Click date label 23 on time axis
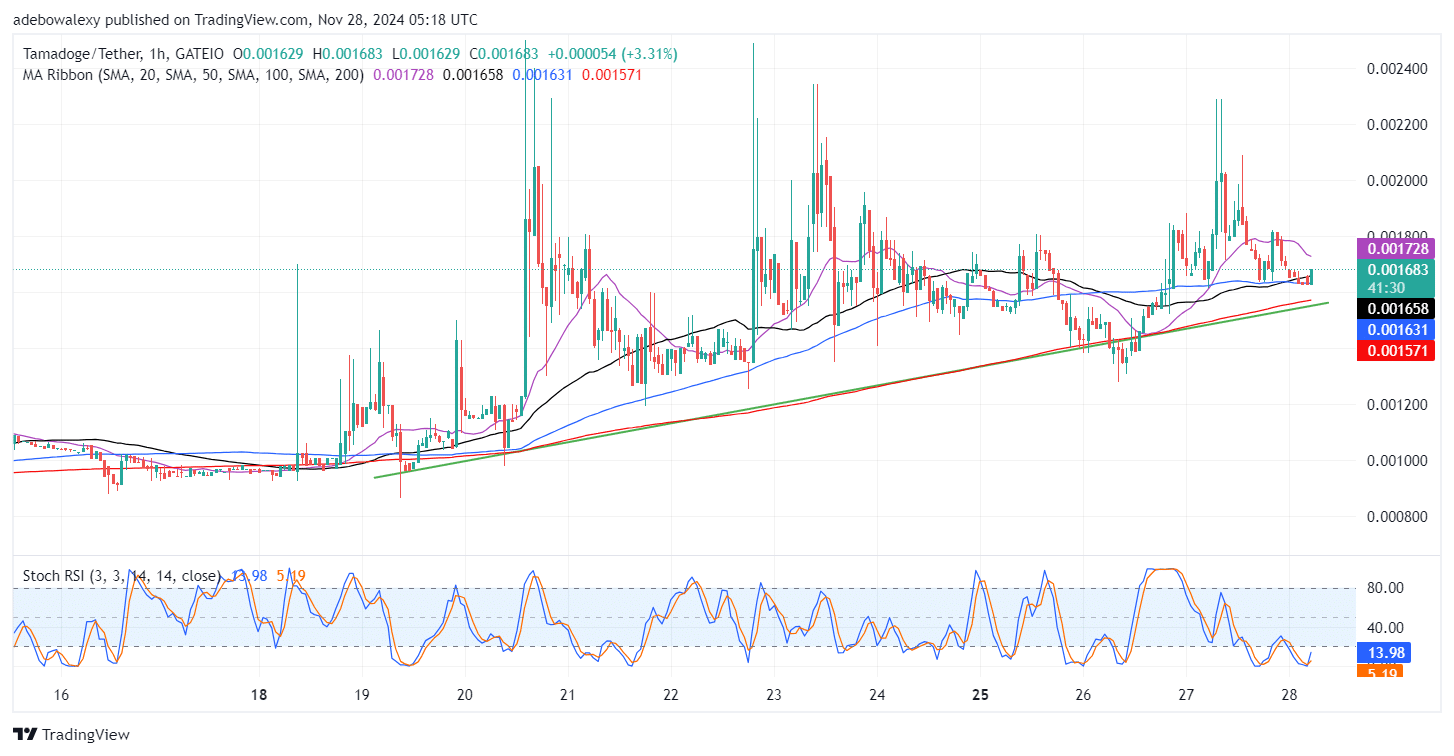 tap(774, 694)
